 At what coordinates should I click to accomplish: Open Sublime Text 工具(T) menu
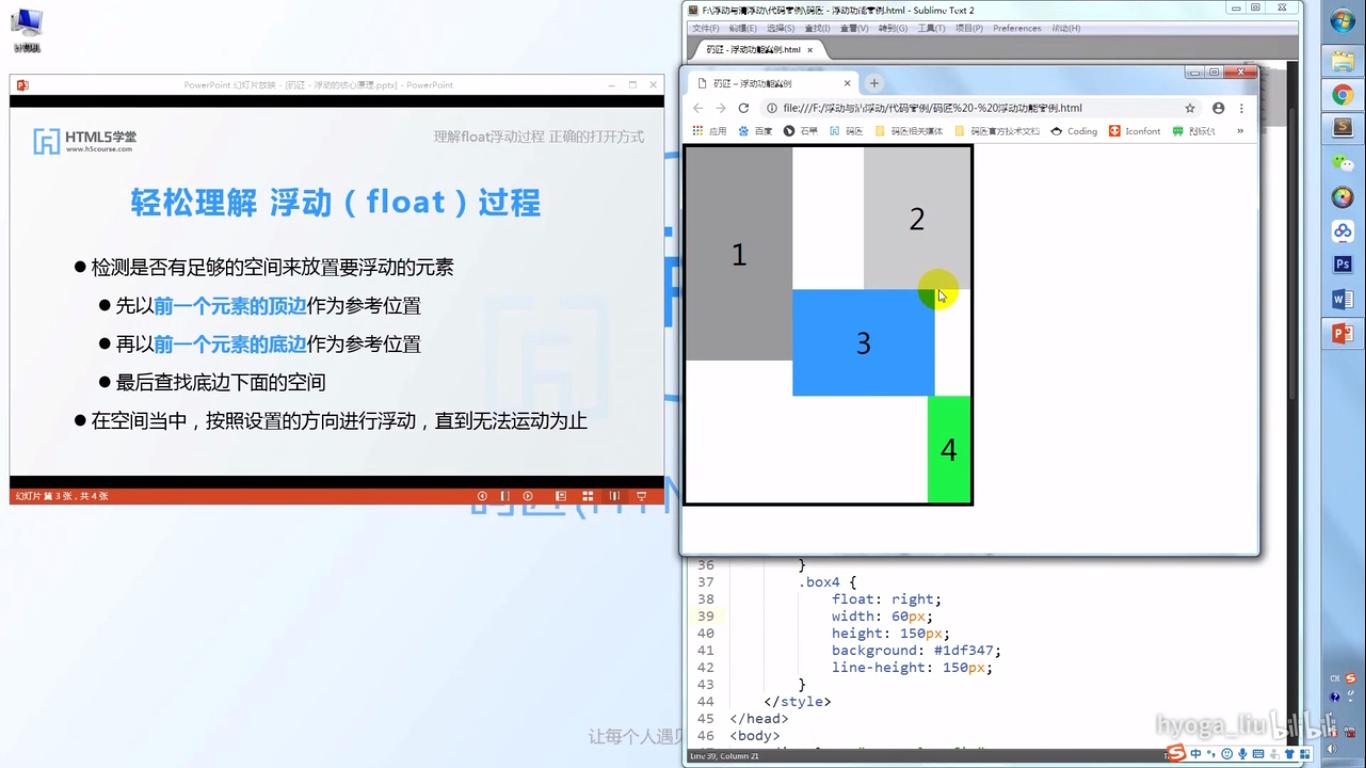(x=931, y=28)
